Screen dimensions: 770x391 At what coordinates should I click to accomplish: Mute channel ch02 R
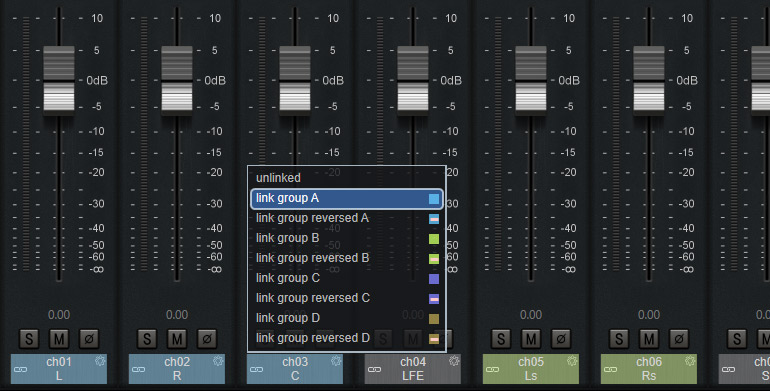pyautogui.click(x=177, y=338)
